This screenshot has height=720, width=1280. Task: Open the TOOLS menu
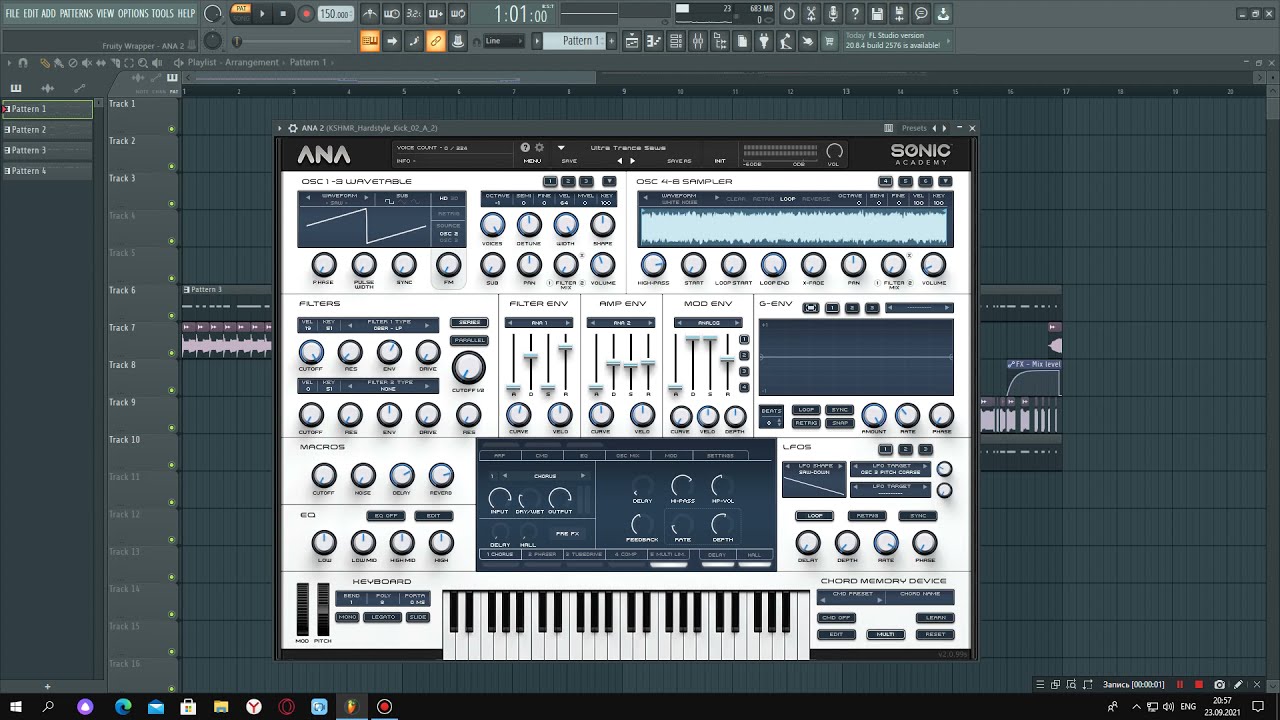(162, 13)
